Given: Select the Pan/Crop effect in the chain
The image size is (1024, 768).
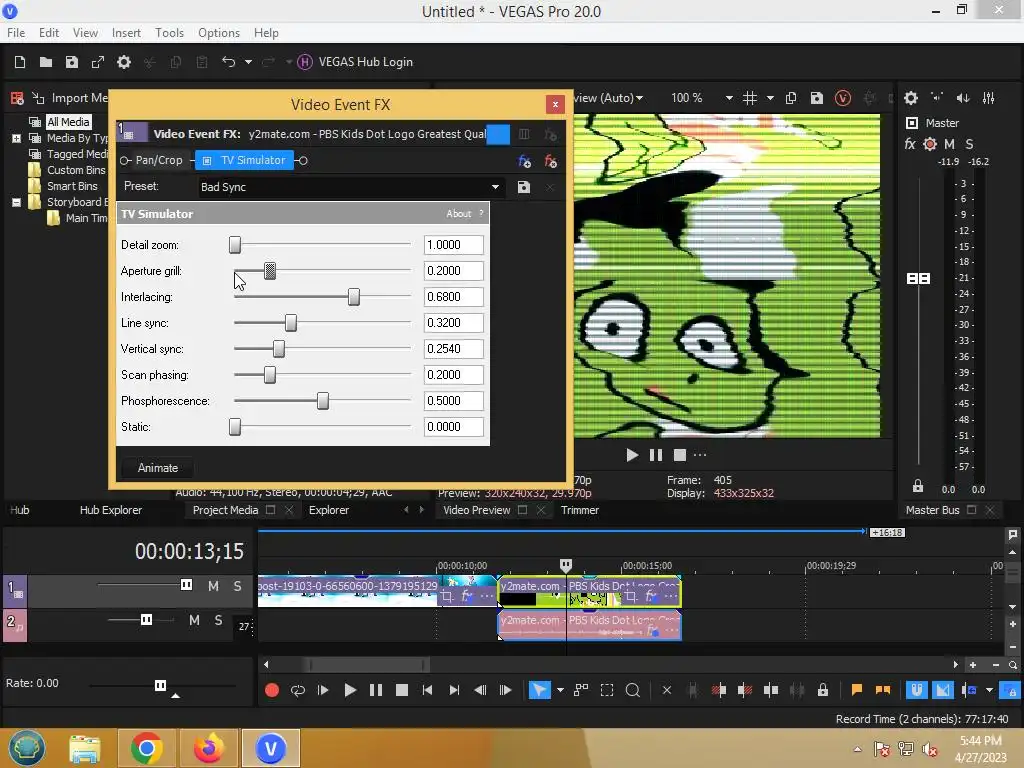Looking at the screenshot, I should (159, 160).
